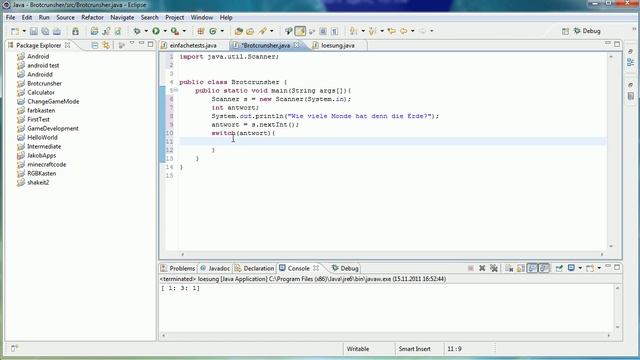Click the Open Task folder icon

coord(250,31)
